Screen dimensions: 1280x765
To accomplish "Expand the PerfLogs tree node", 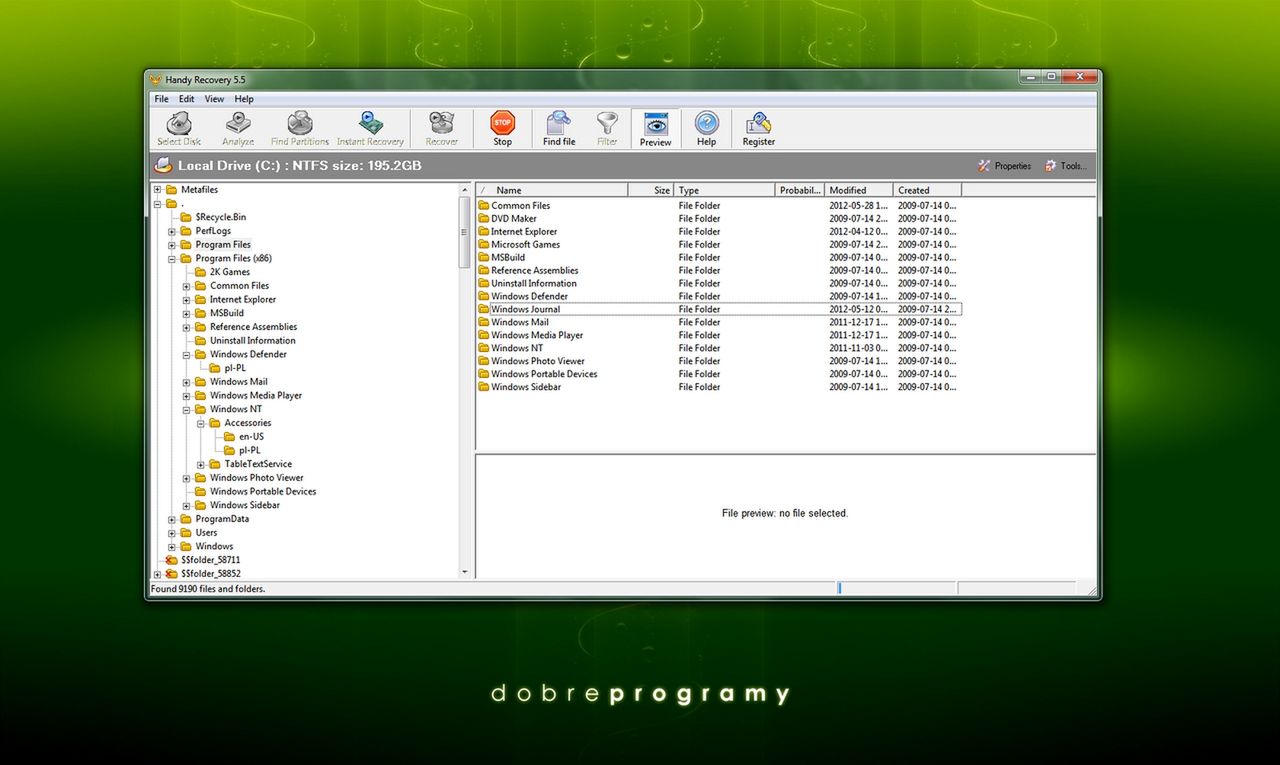I will coord(172,231).
